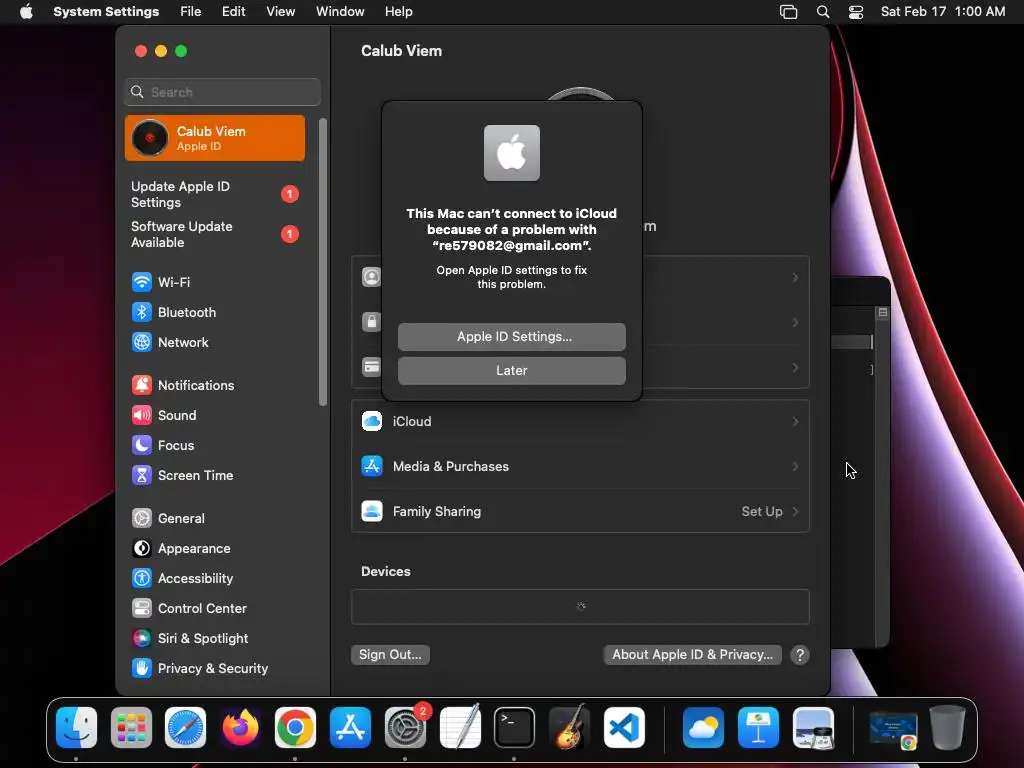Select the Focus moon icon

point(142,445)
